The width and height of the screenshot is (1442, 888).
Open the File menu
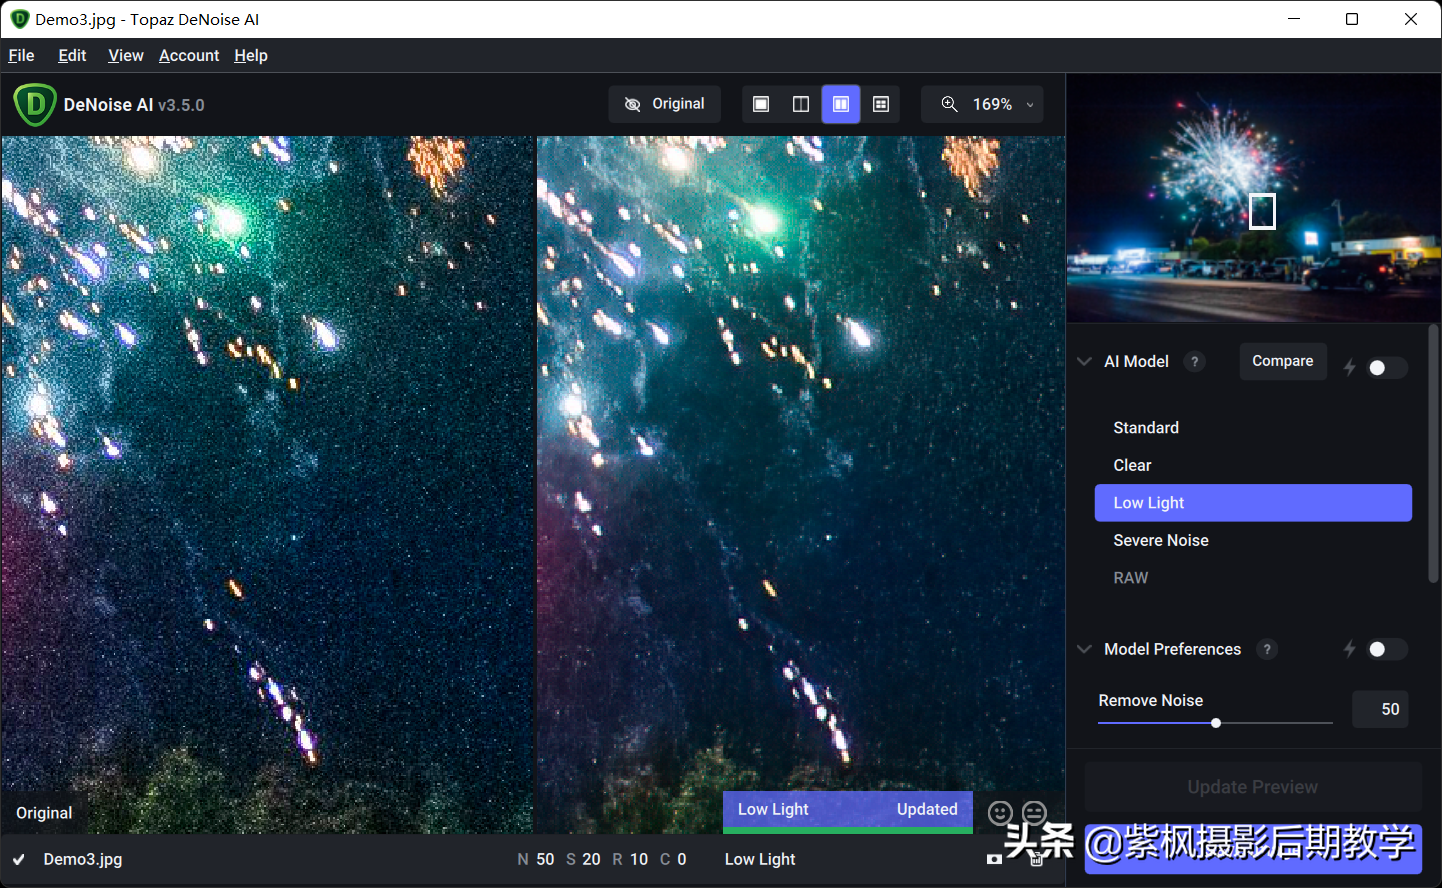21,55
